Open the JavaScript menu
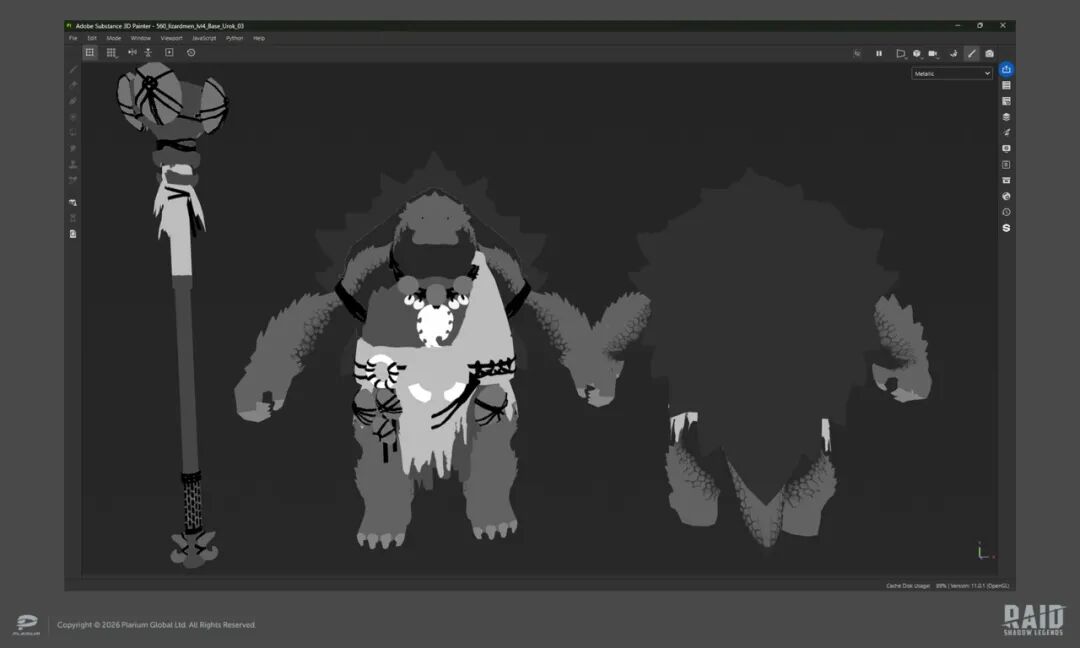 [204, 39]
